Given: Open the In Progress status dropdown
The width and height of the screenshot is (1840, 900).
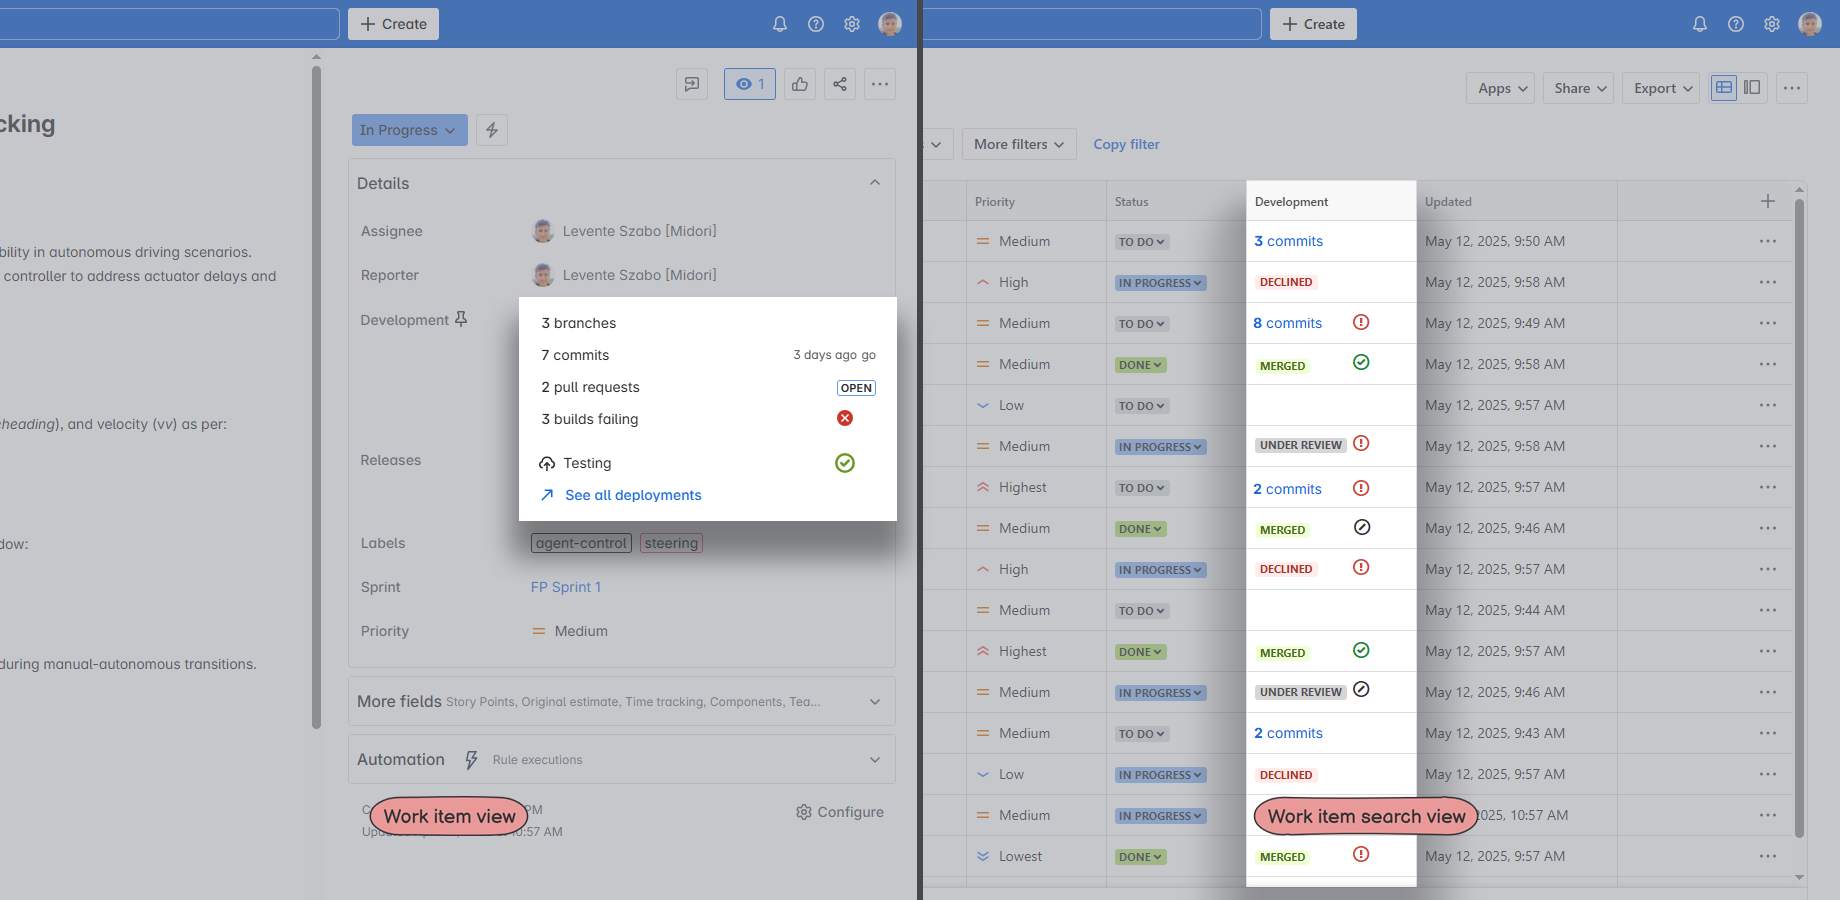Looking at the screenshot, I should pyautogui.click(x=409, y=130).
